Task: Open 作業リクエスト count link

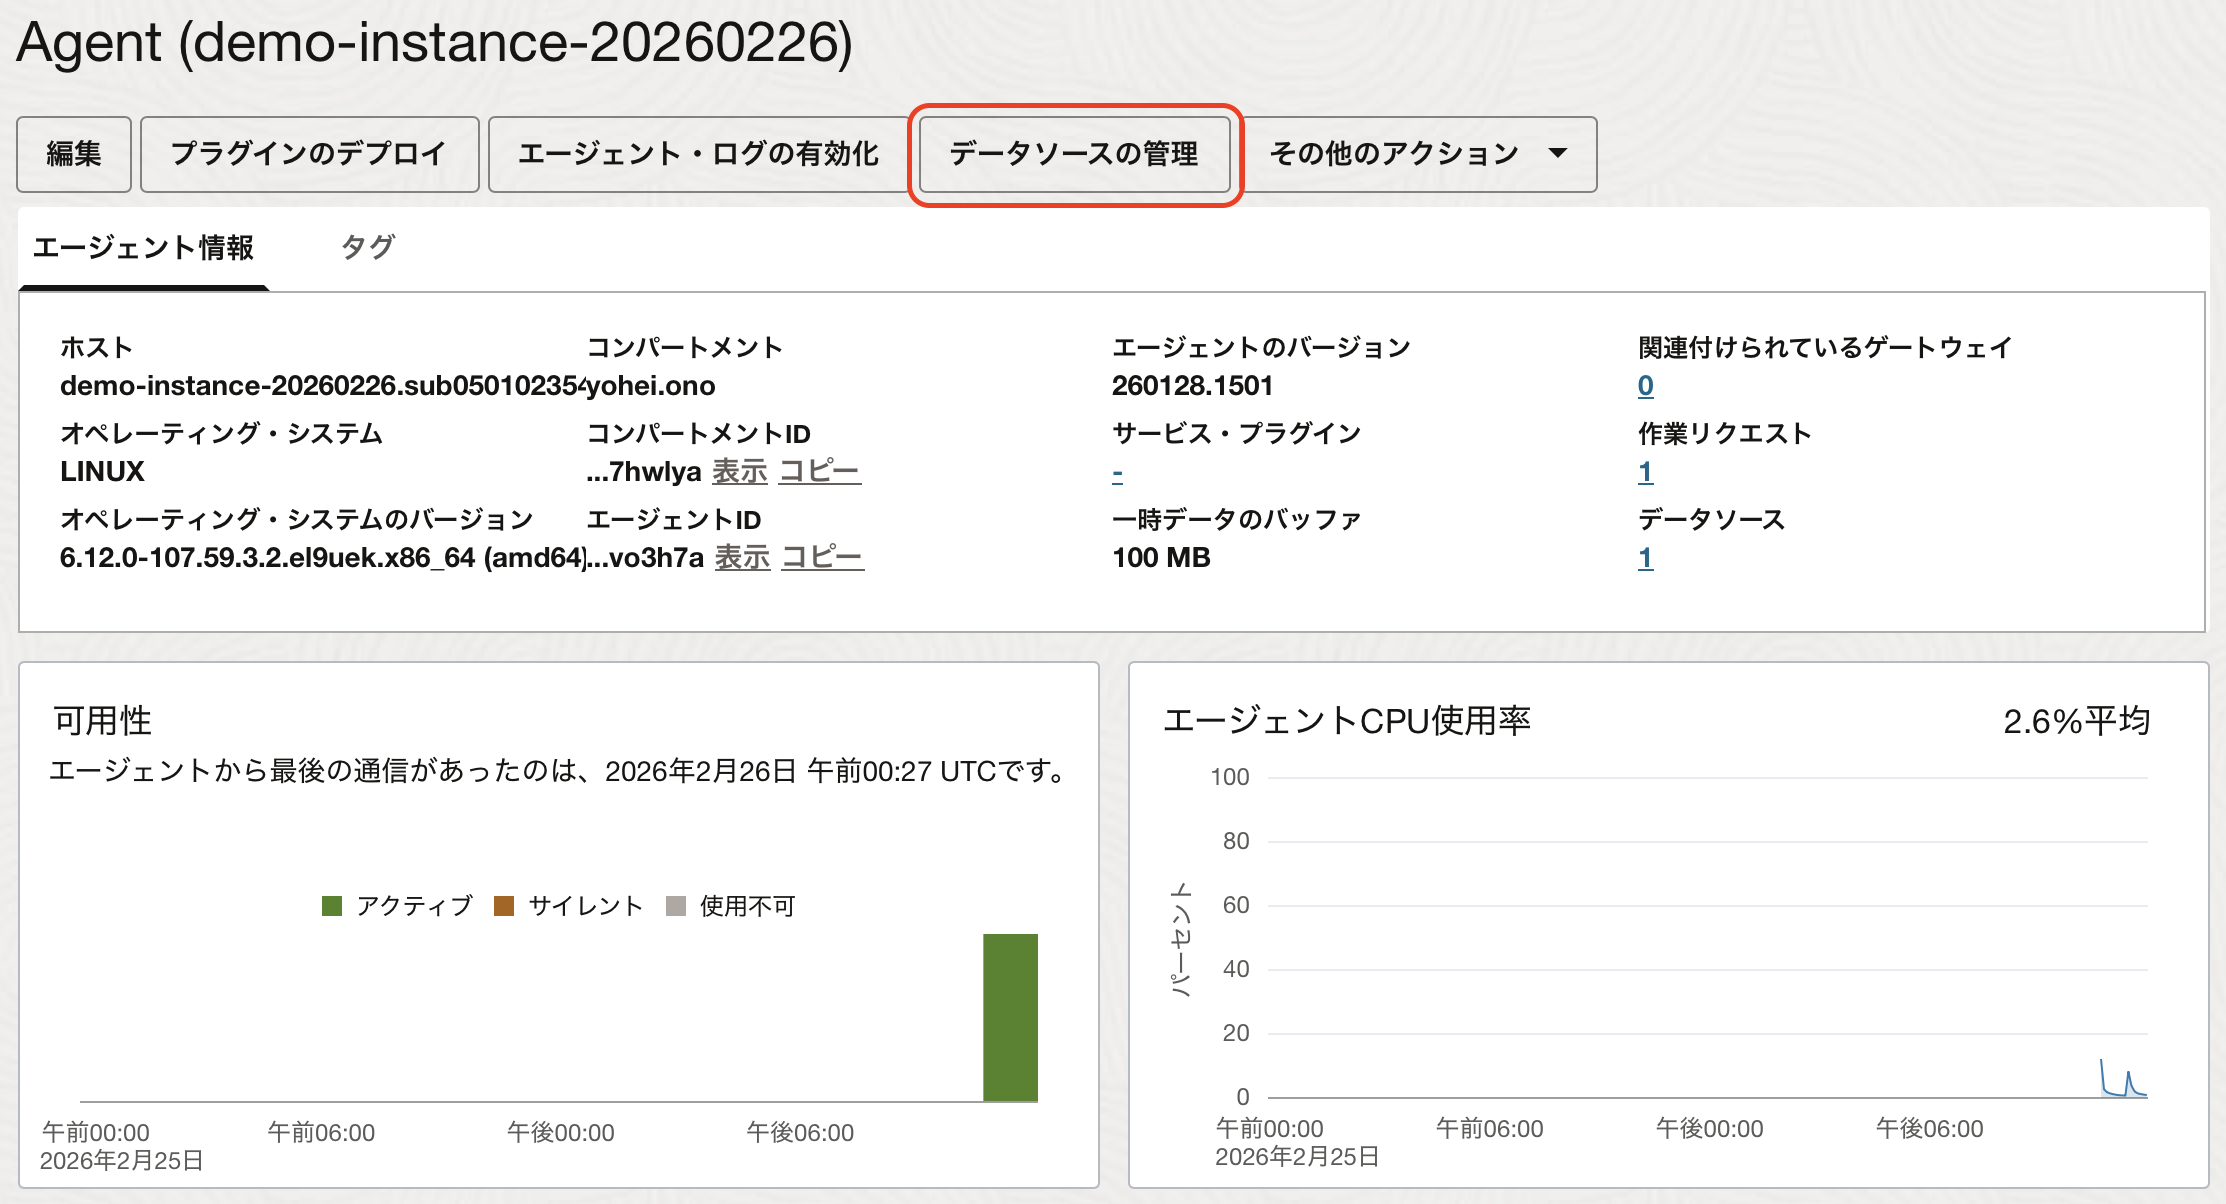Action: [1645, 472]
